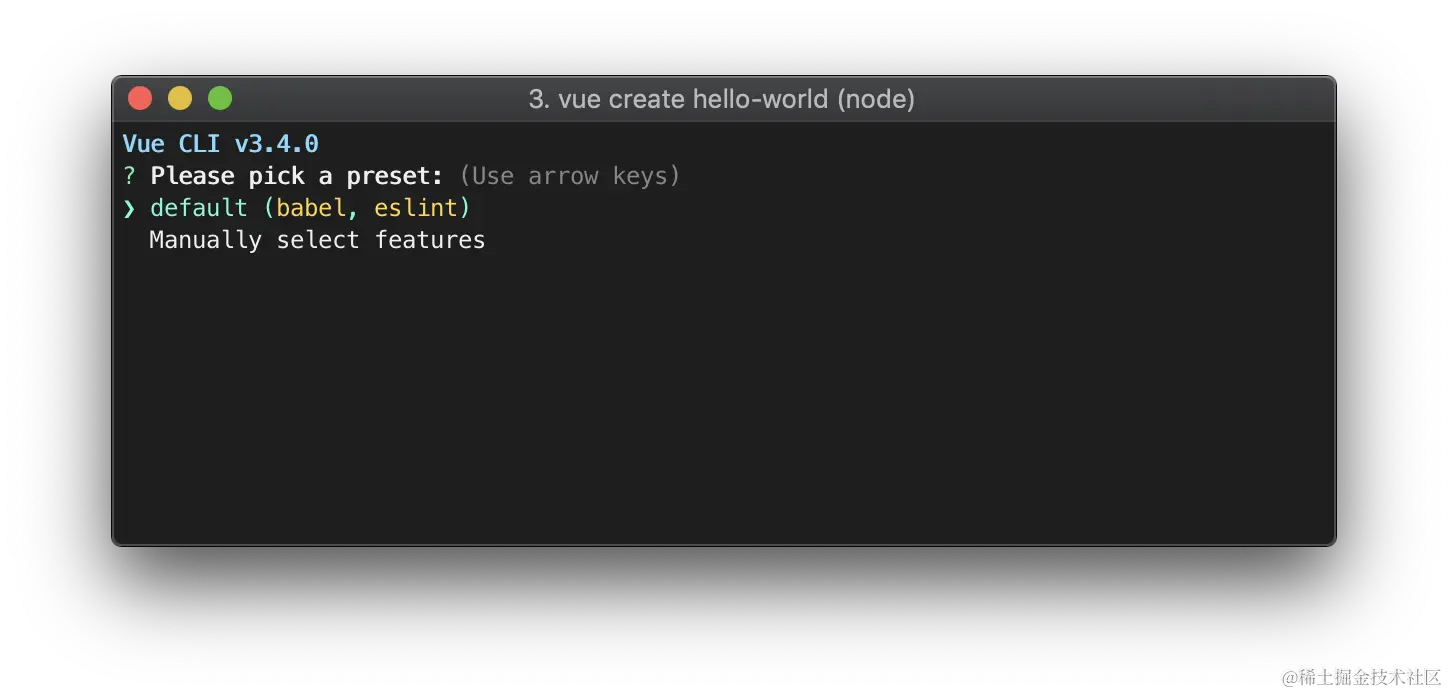Click the red close window button
1448x694 pixels.
tap(140, 98)
